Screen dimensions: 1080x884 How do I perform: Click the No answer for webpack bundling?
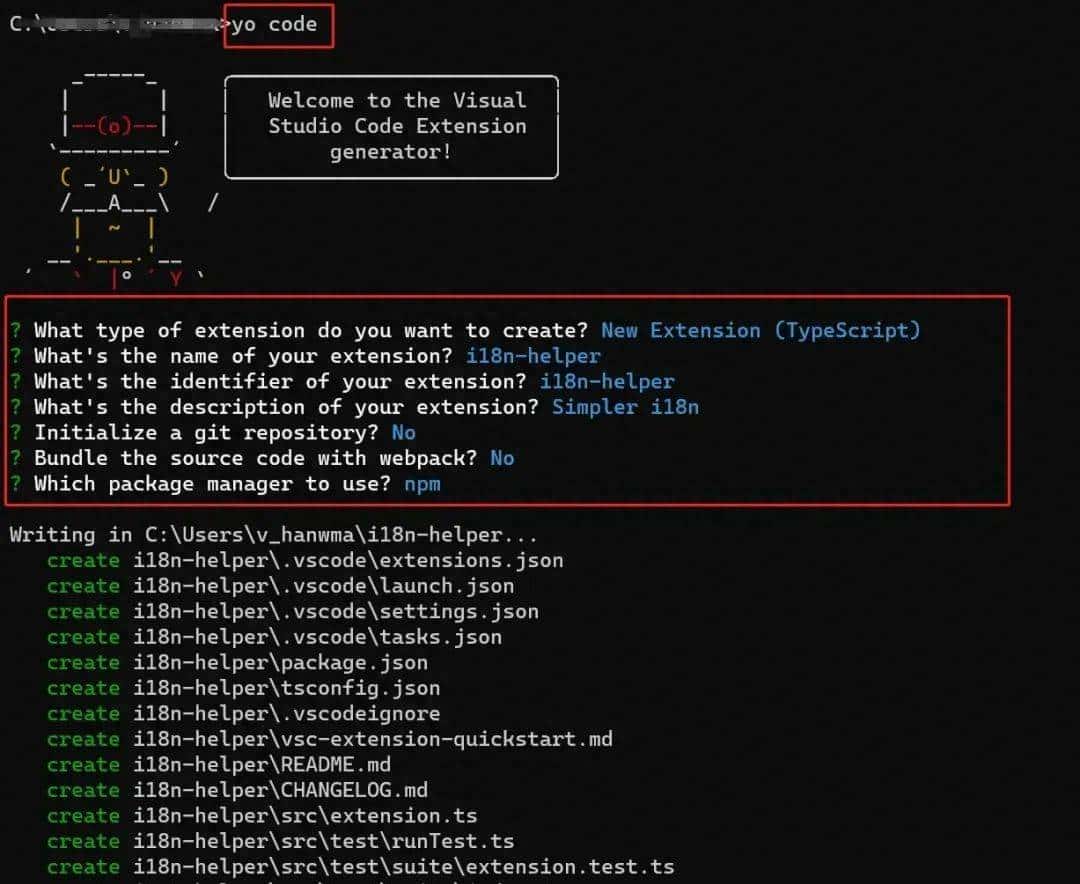click(x=501, y=458)
